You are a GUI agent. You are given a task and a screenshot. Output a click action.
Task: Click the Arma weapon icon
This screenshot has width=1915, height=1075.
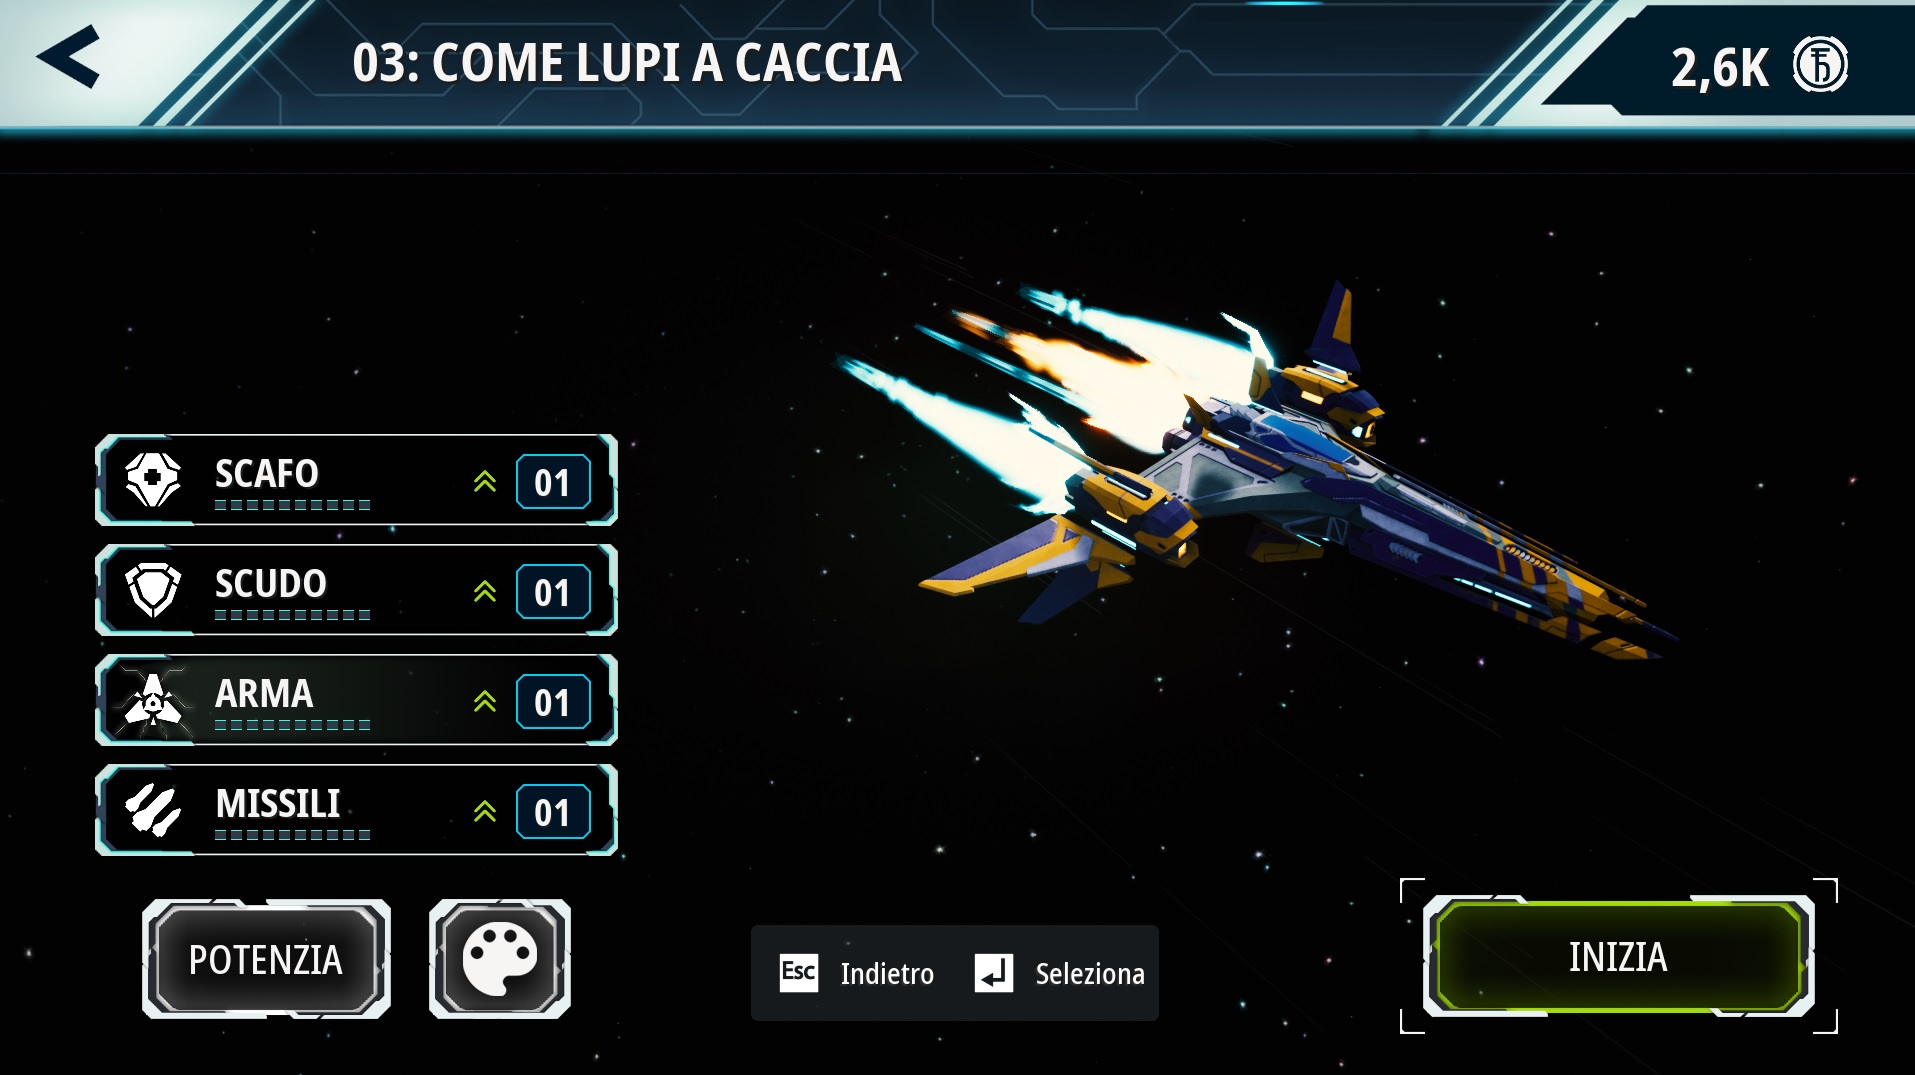pyautogui.click(x=153, y=700)
